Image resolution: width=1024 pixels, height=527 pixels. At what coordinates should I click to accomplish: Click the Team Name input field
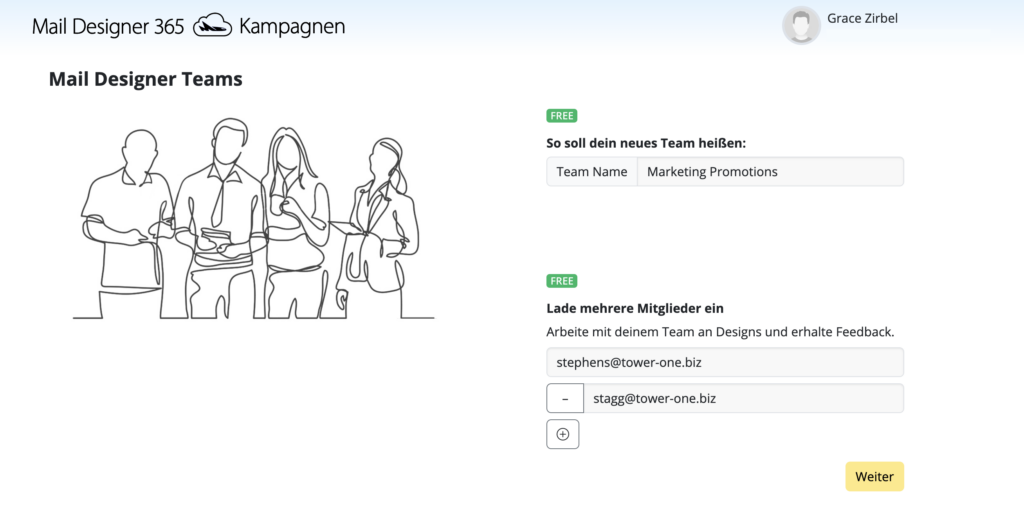coord(770,172)
